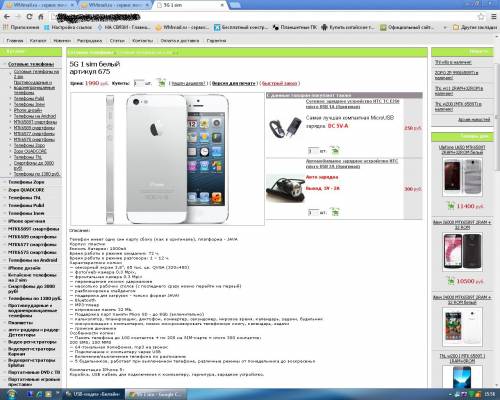This screenshot has width=500, height=400.
Task: Open the Другие закладки bookmarks folder
Action: tap(475, 27)
